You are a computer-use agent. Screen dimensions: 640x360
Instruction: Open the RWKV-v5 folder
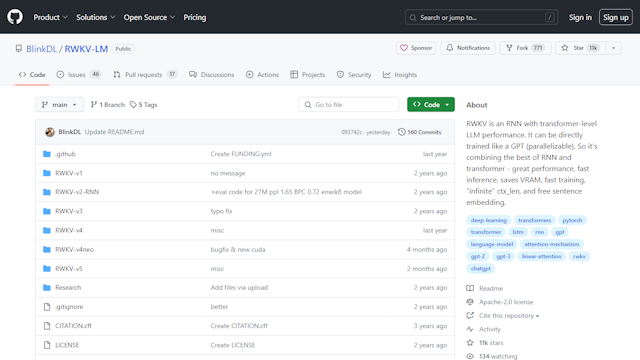(69, 269)
